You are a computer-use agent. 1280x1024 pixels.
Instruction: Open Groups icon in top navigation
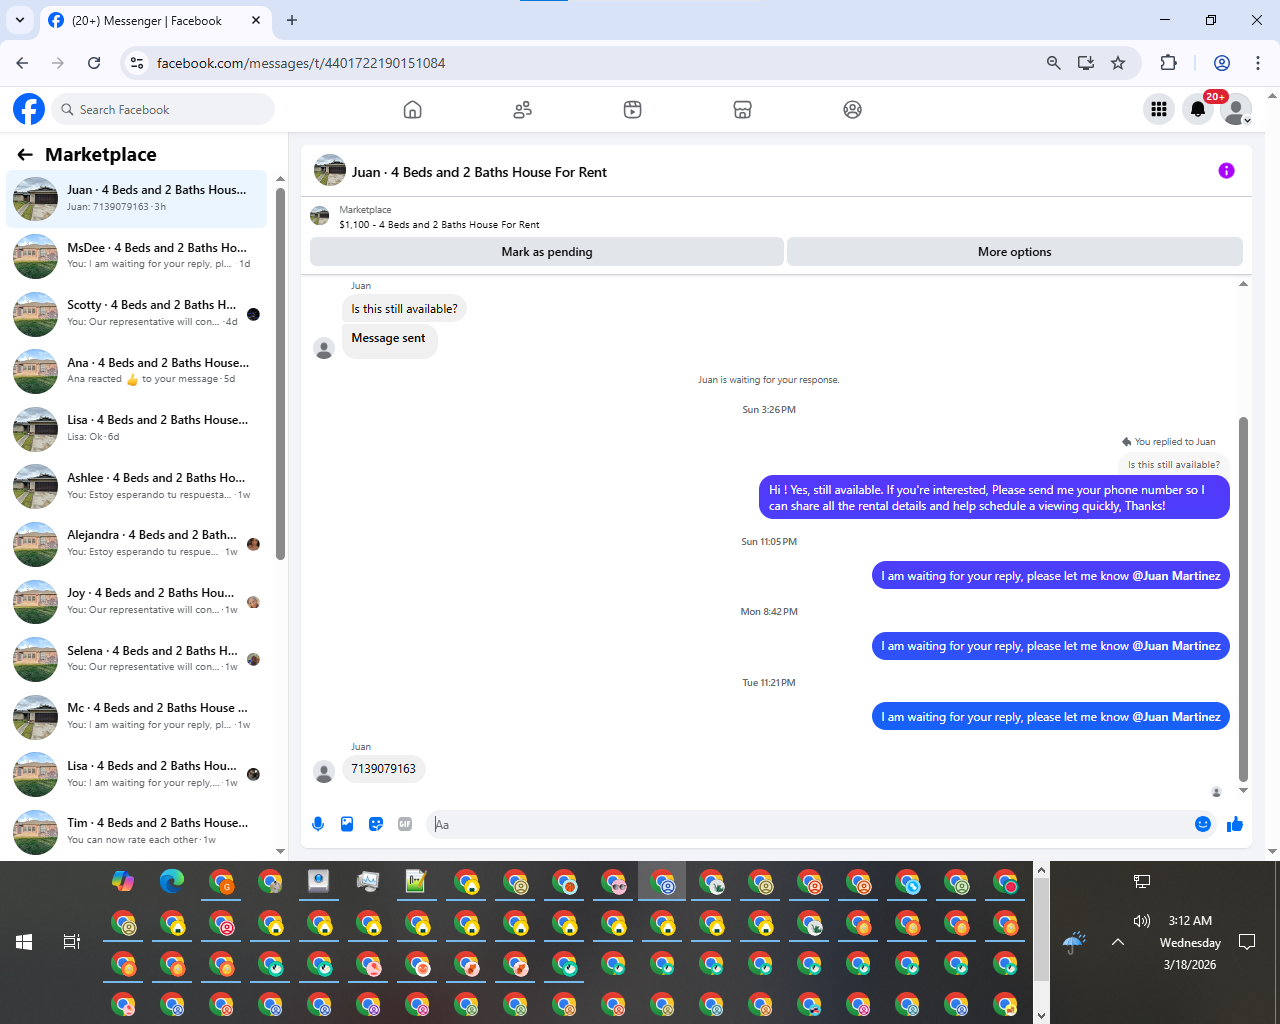(852, 110)
